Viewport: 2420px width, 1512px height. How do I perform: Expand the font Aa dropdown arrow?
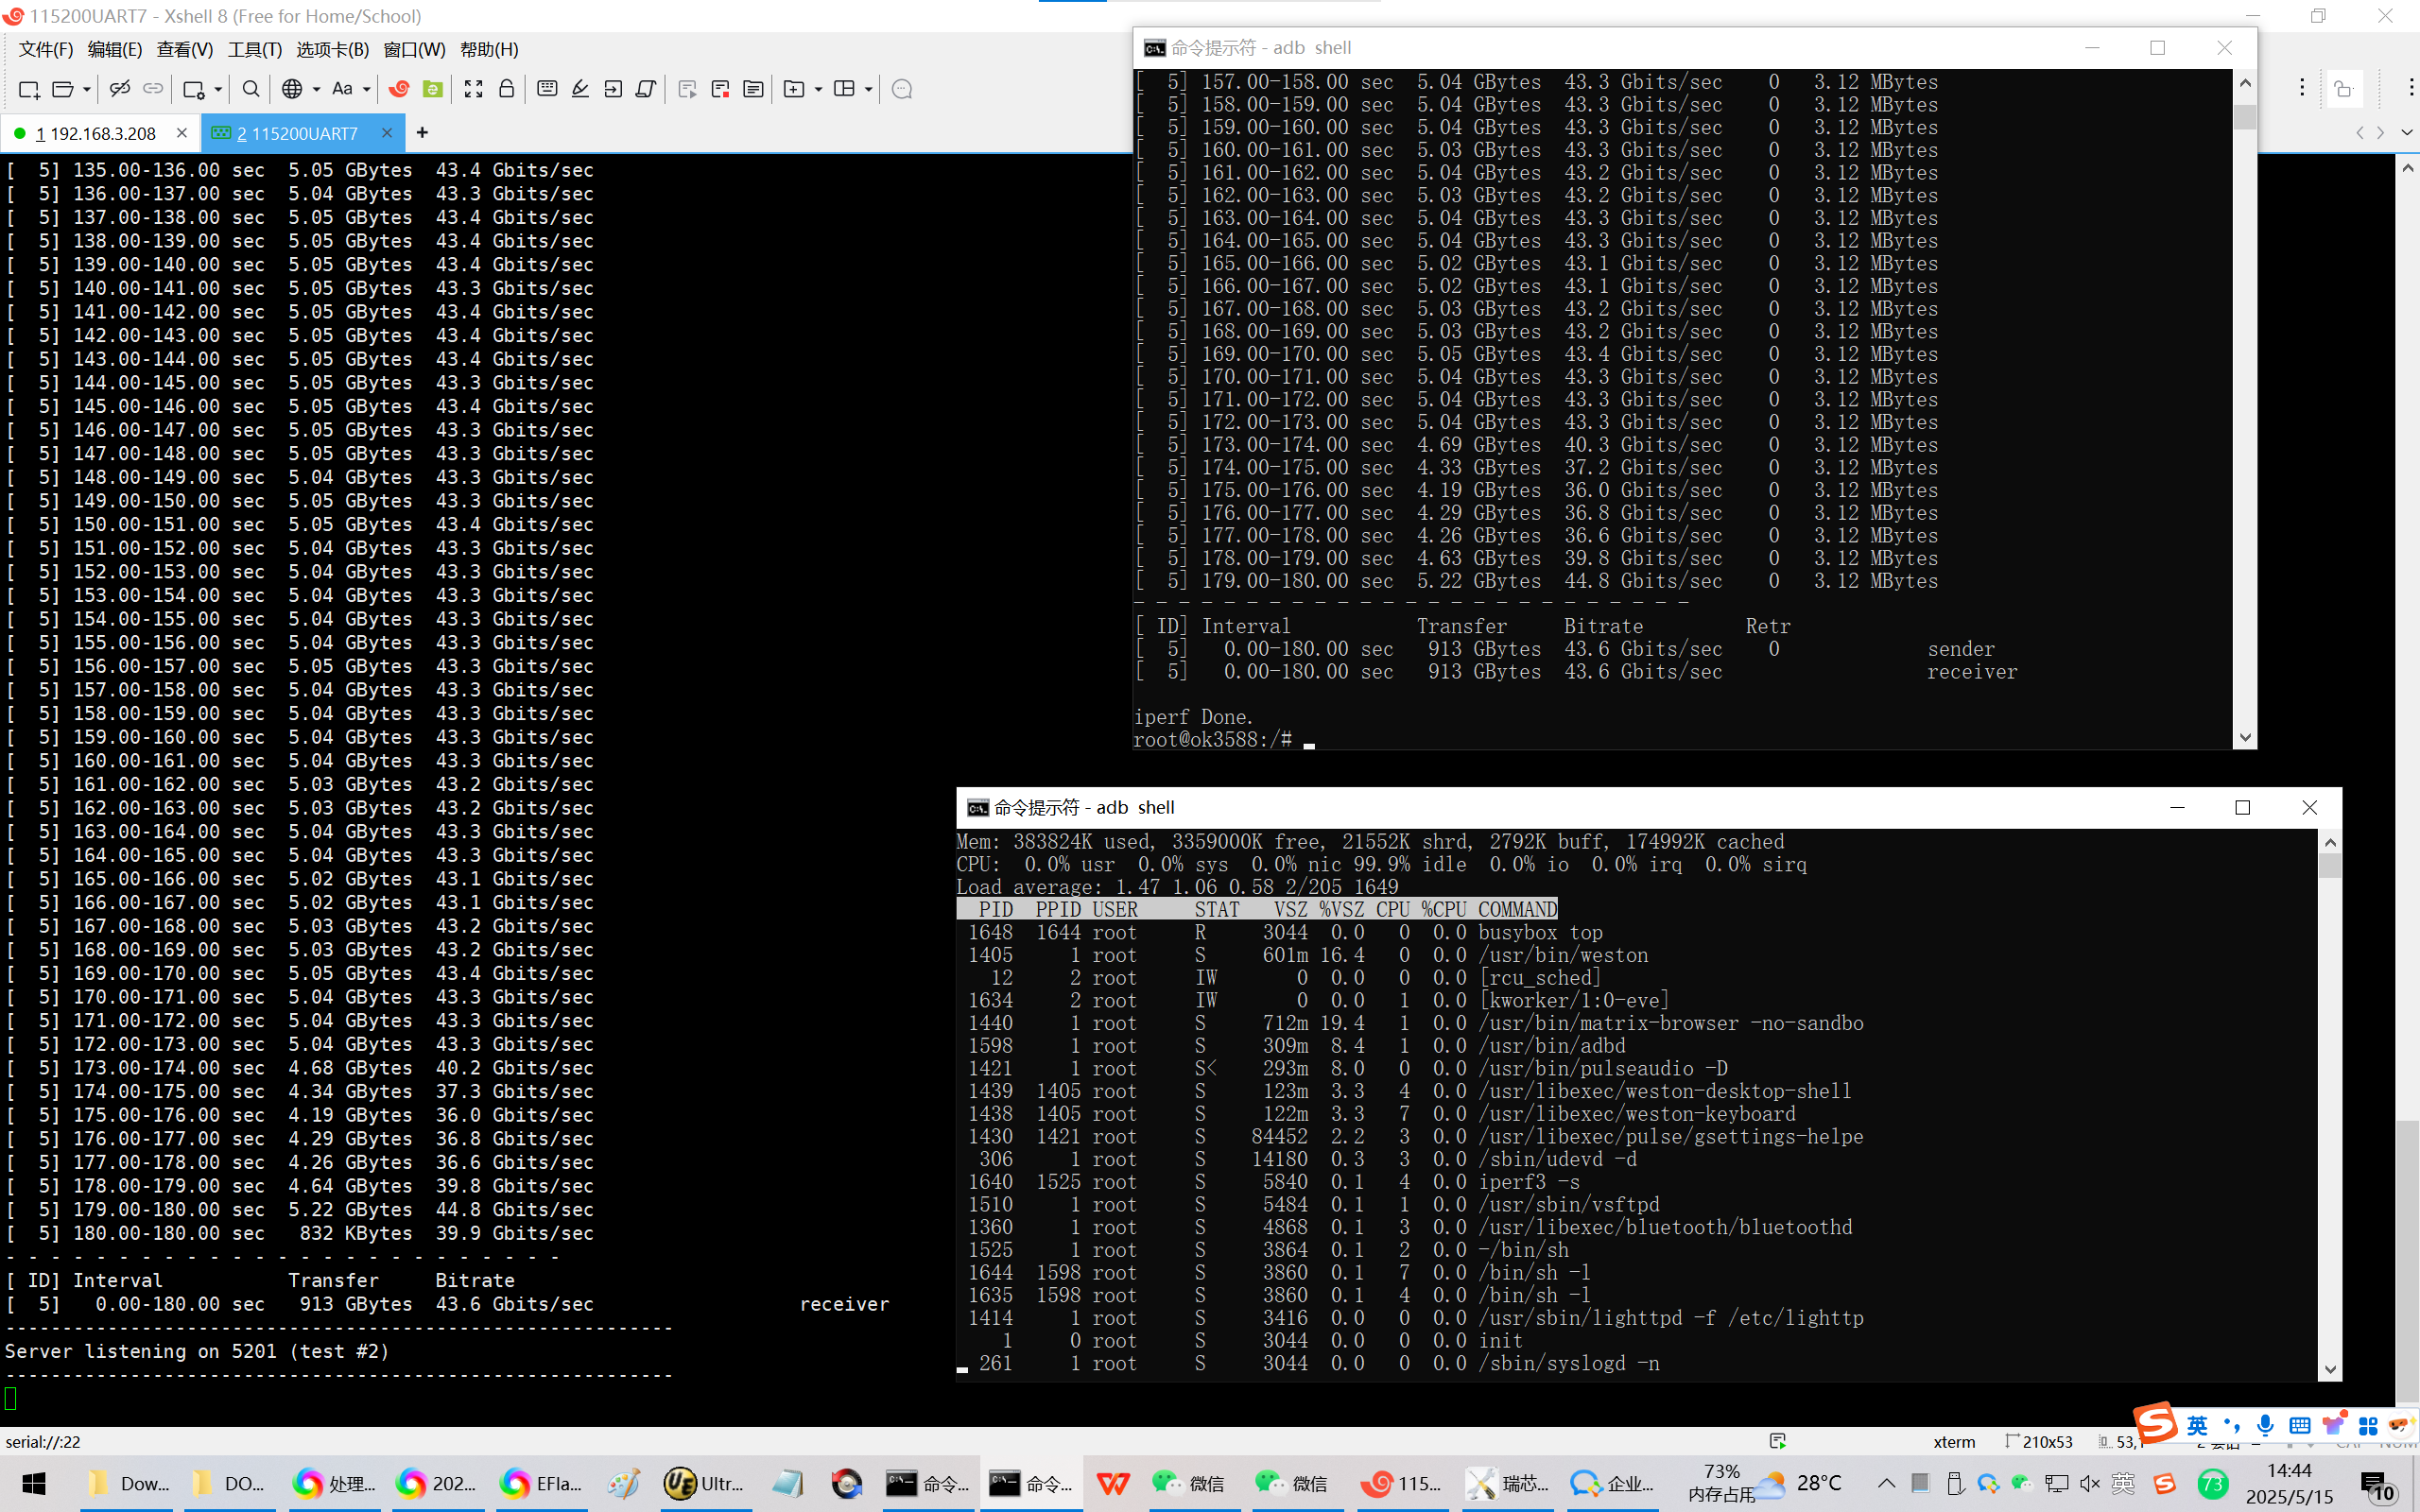(x=367, y=89)
